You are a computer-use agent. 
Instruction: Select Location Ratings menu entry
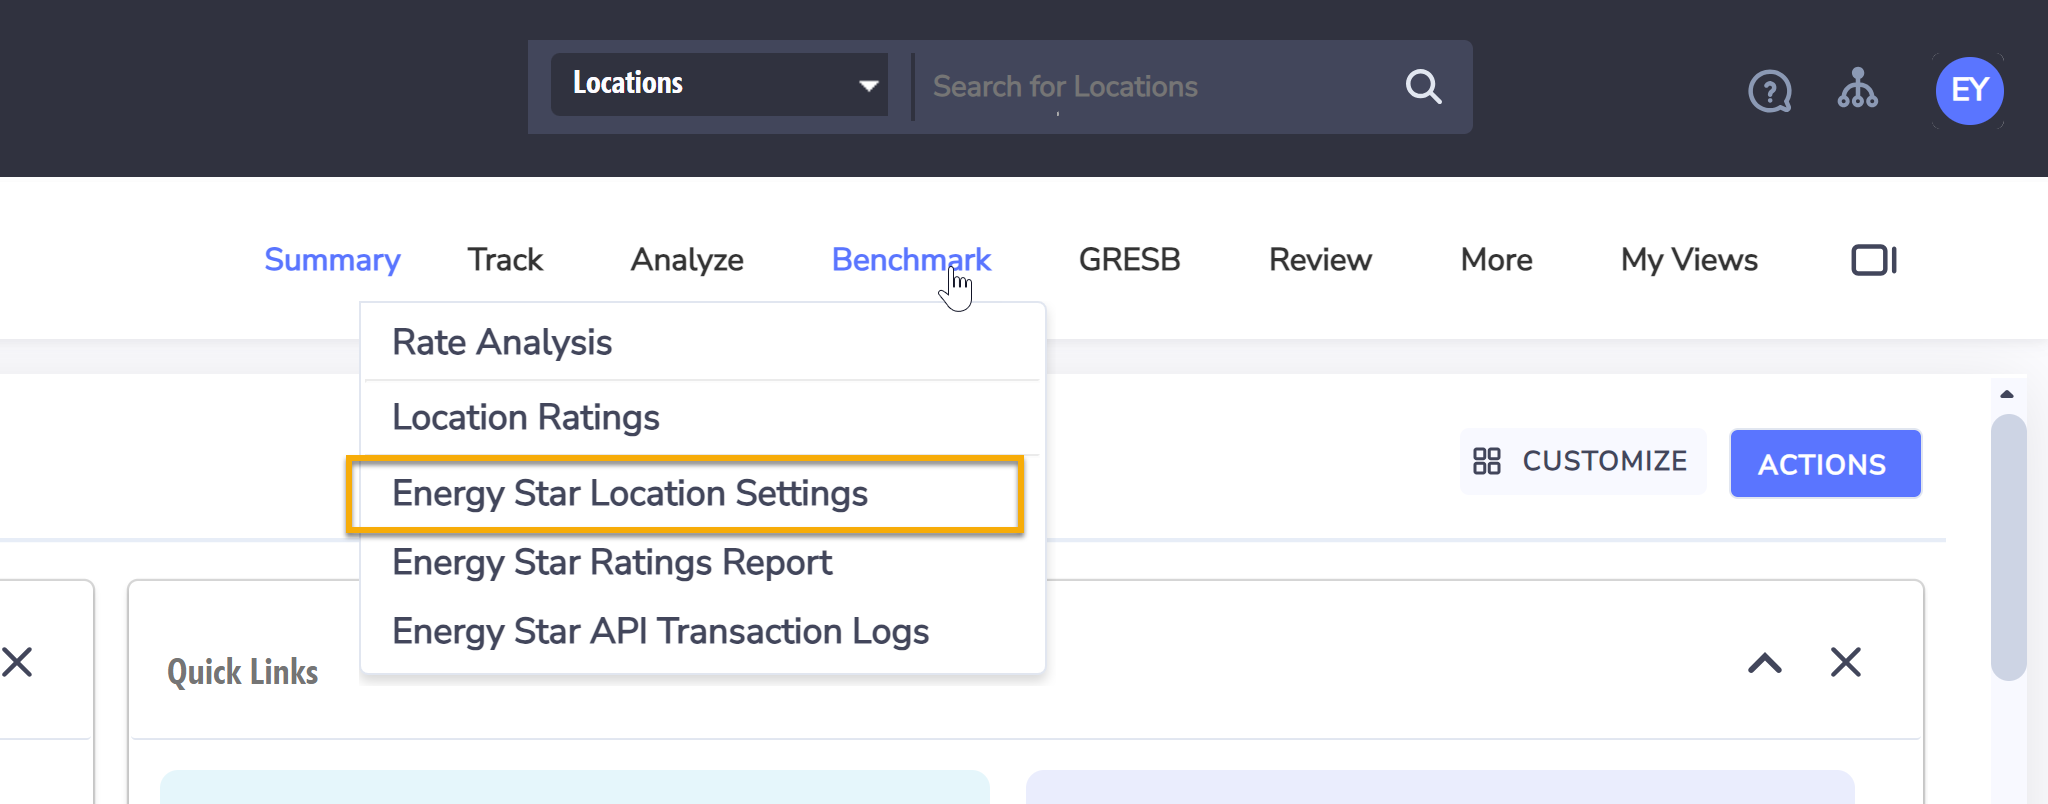click(702, 417)
